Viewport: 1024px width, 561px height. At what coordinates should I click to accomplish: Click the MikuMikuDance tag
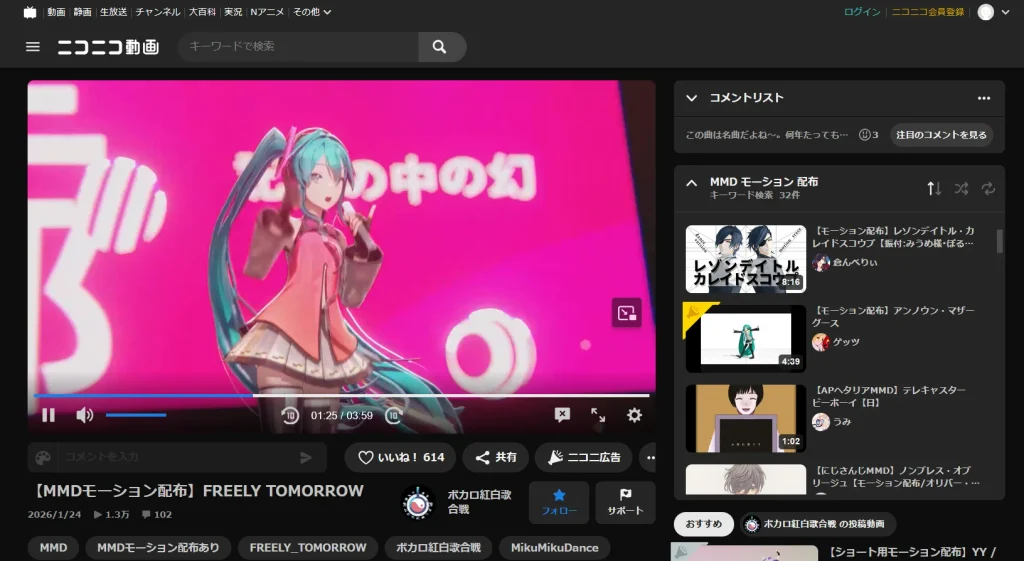click(x=554, y=548)
